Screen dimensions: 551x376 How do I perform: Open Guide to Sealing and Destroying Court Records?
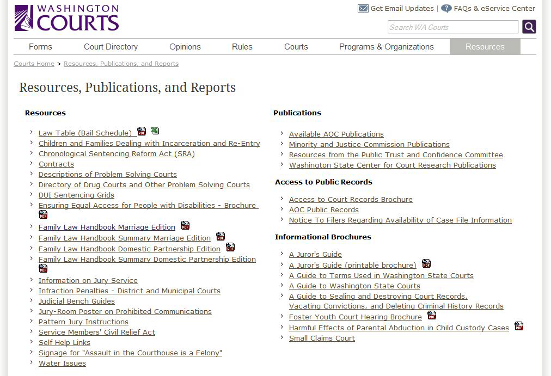pyautogui.click(x=396, y=301)
